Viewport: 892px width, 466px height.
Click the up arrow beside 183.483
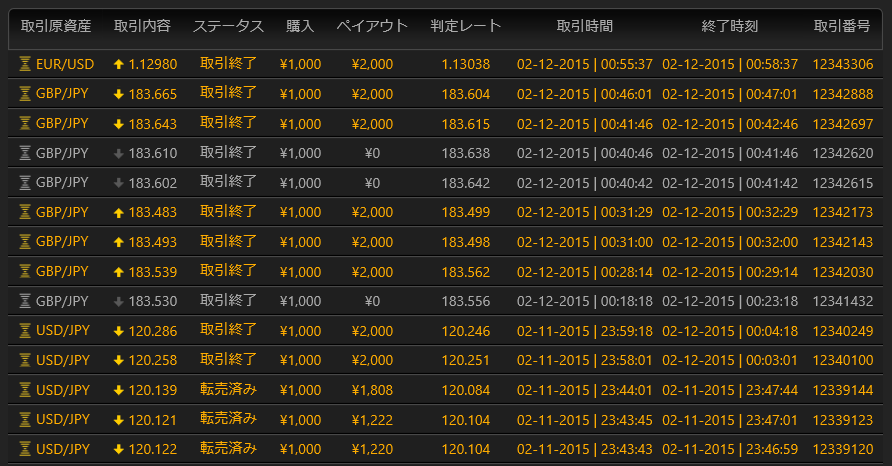[118, 213]
